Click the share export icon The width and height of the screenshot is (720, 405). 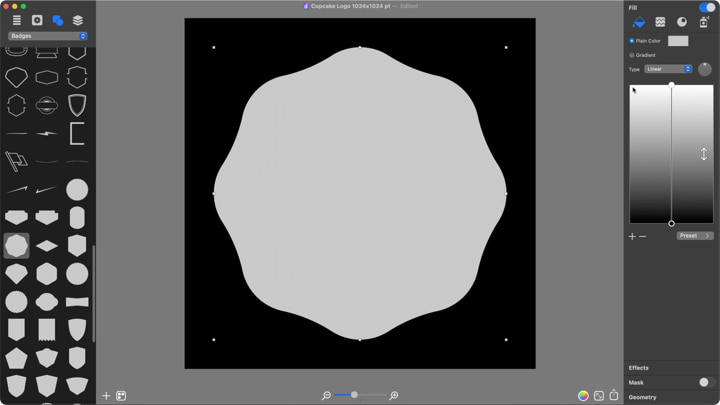coord(614,395)
